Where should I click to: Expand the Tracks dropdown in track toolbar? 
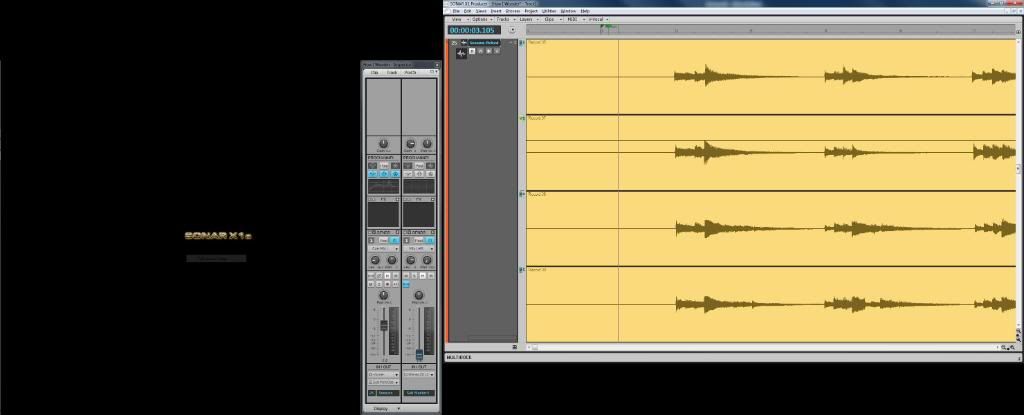click(x=504, y=19)
